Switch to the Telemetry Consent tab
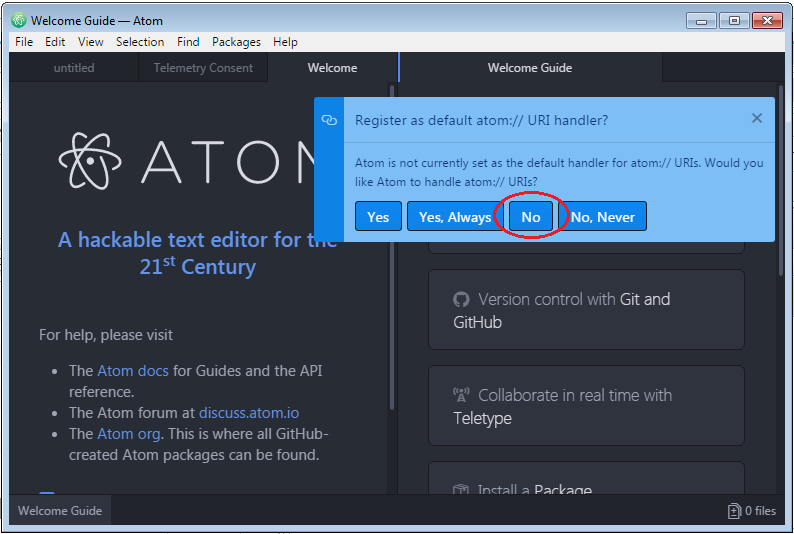794x534 pixels. [203, 68]
